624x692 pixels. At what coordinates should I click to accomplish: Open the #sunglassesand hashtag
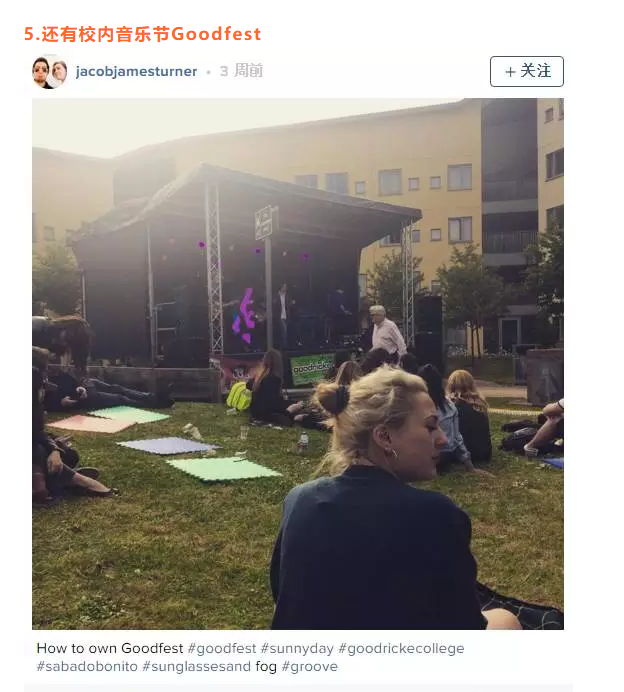pyautogui.click(x=196, y=666)
